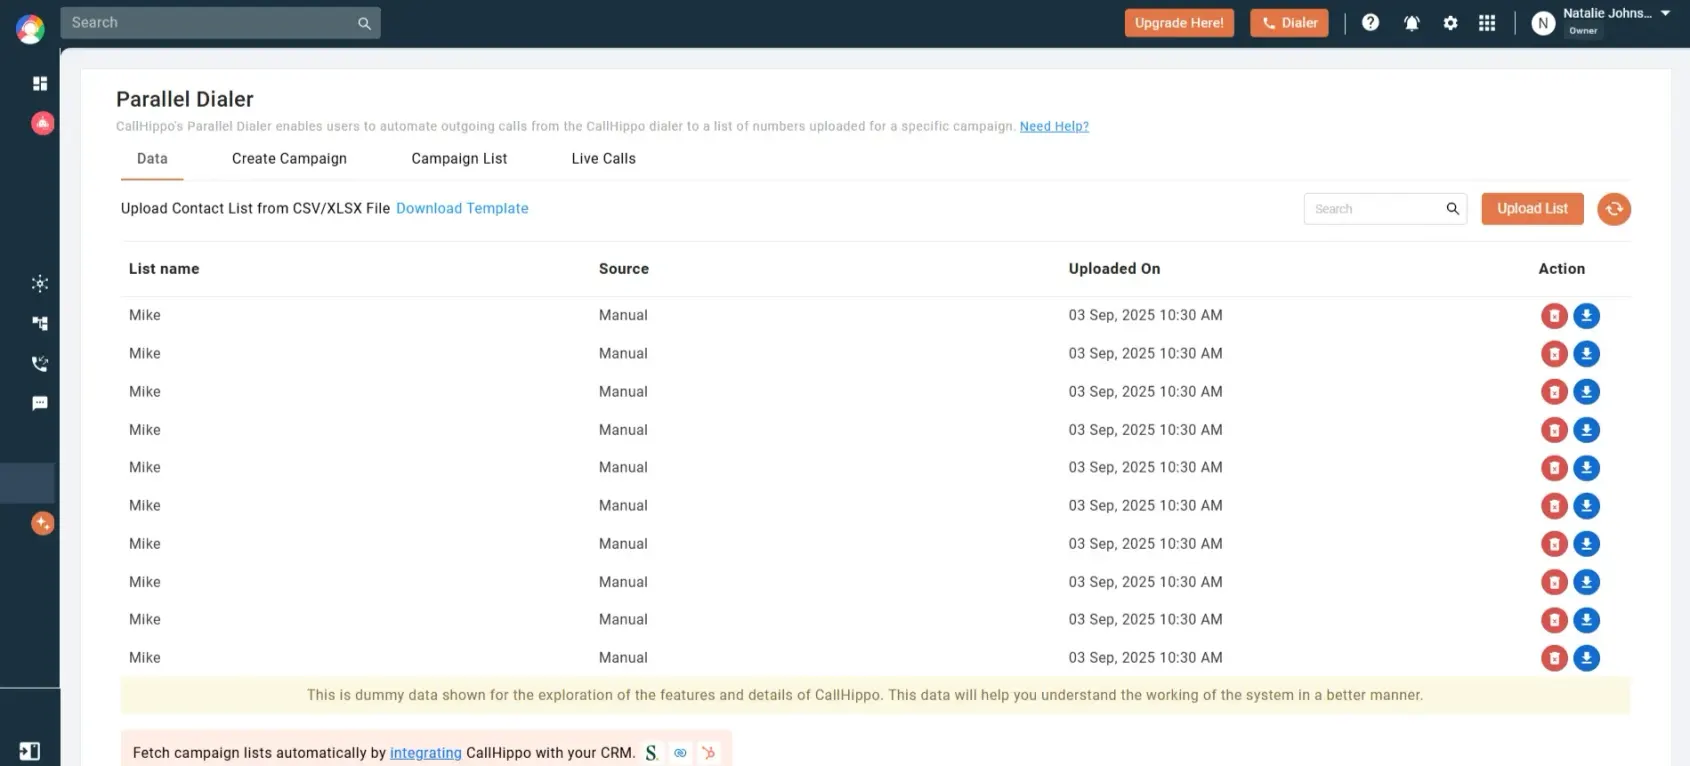Expand the Natalie Johns account dropdown arrow

[x=1665, y=13]
